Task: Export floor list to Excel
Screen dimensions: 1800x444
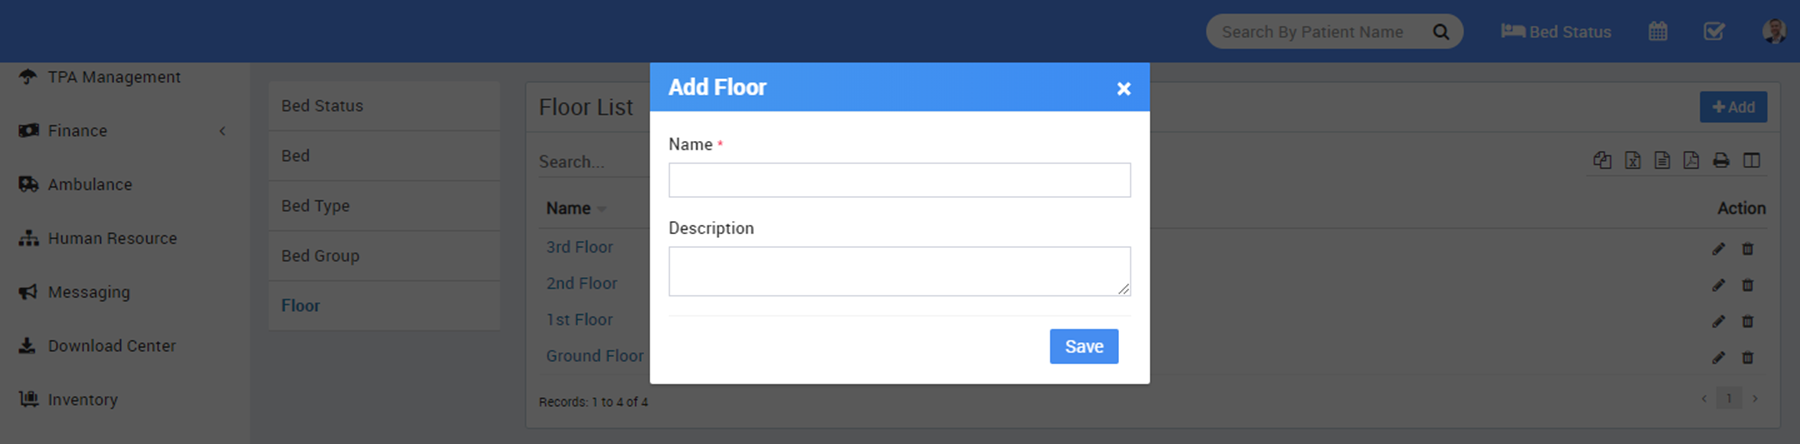Action: click(1633, 160)
